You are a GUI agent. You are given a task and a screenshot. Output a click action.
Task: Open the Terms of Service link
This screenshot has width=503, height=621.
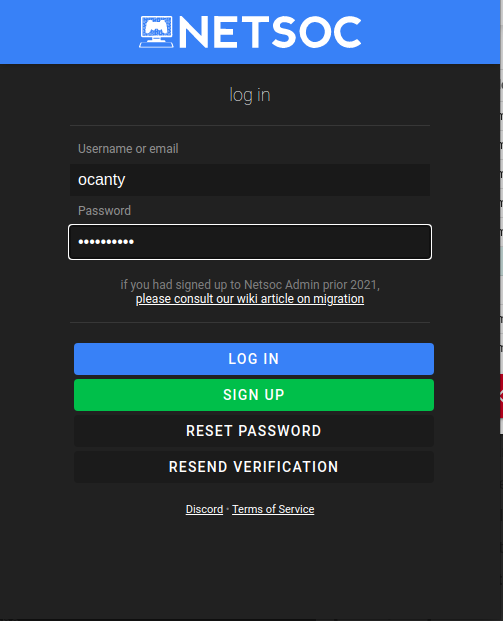pos(273,509)
